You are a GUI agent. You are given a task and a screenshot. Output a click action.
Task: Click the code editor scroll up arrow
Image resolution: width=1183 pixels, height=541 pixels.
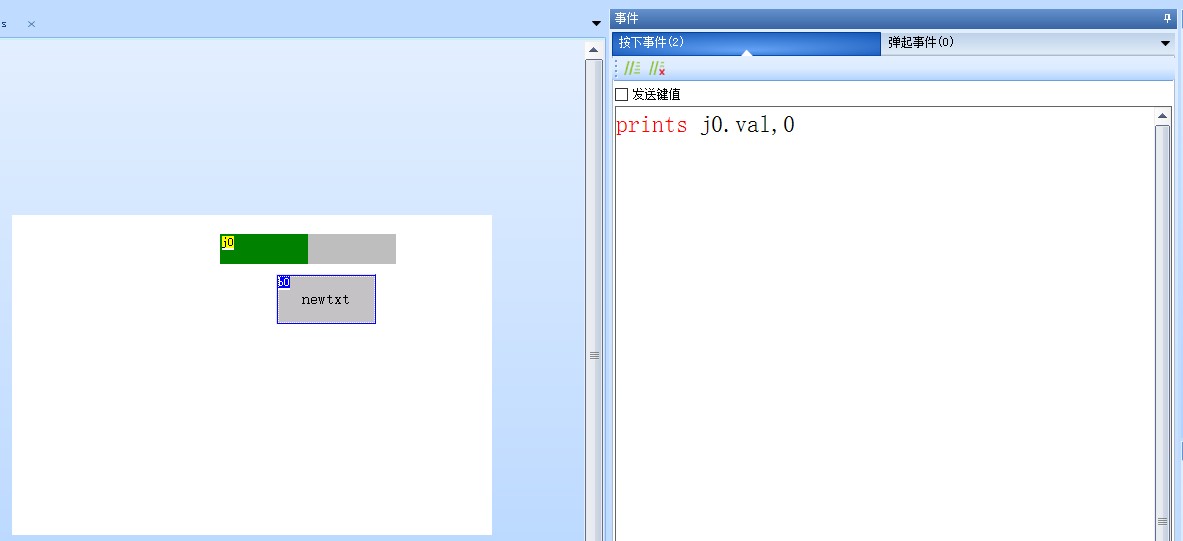[x=1162, y=117]
